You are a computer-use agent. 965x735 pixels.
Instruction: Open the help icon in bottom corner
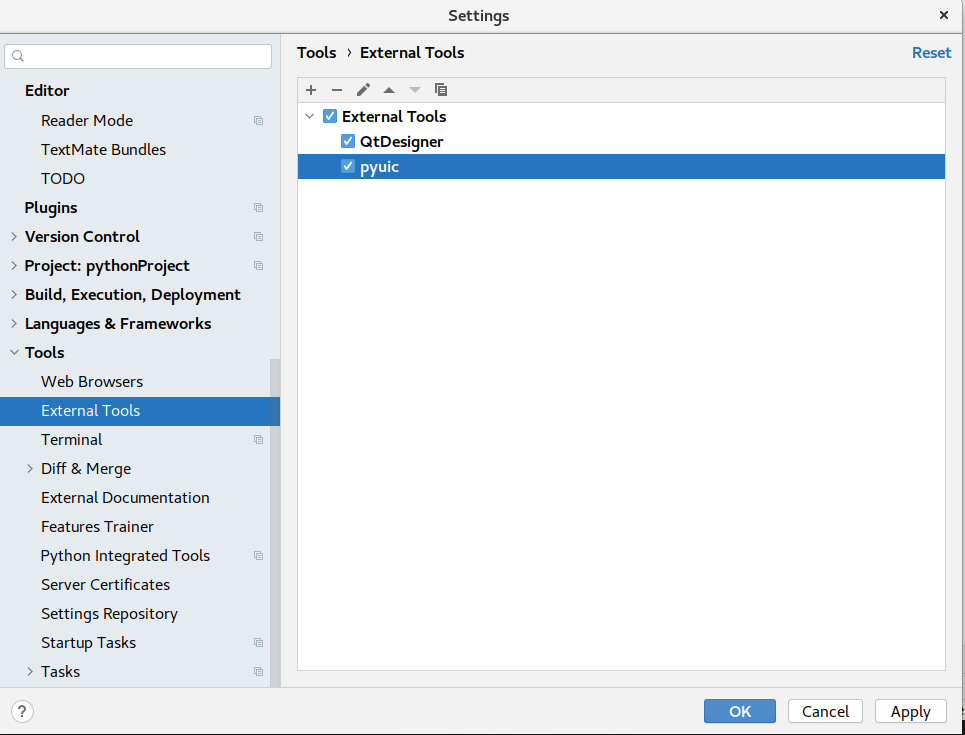coord(21,711)
